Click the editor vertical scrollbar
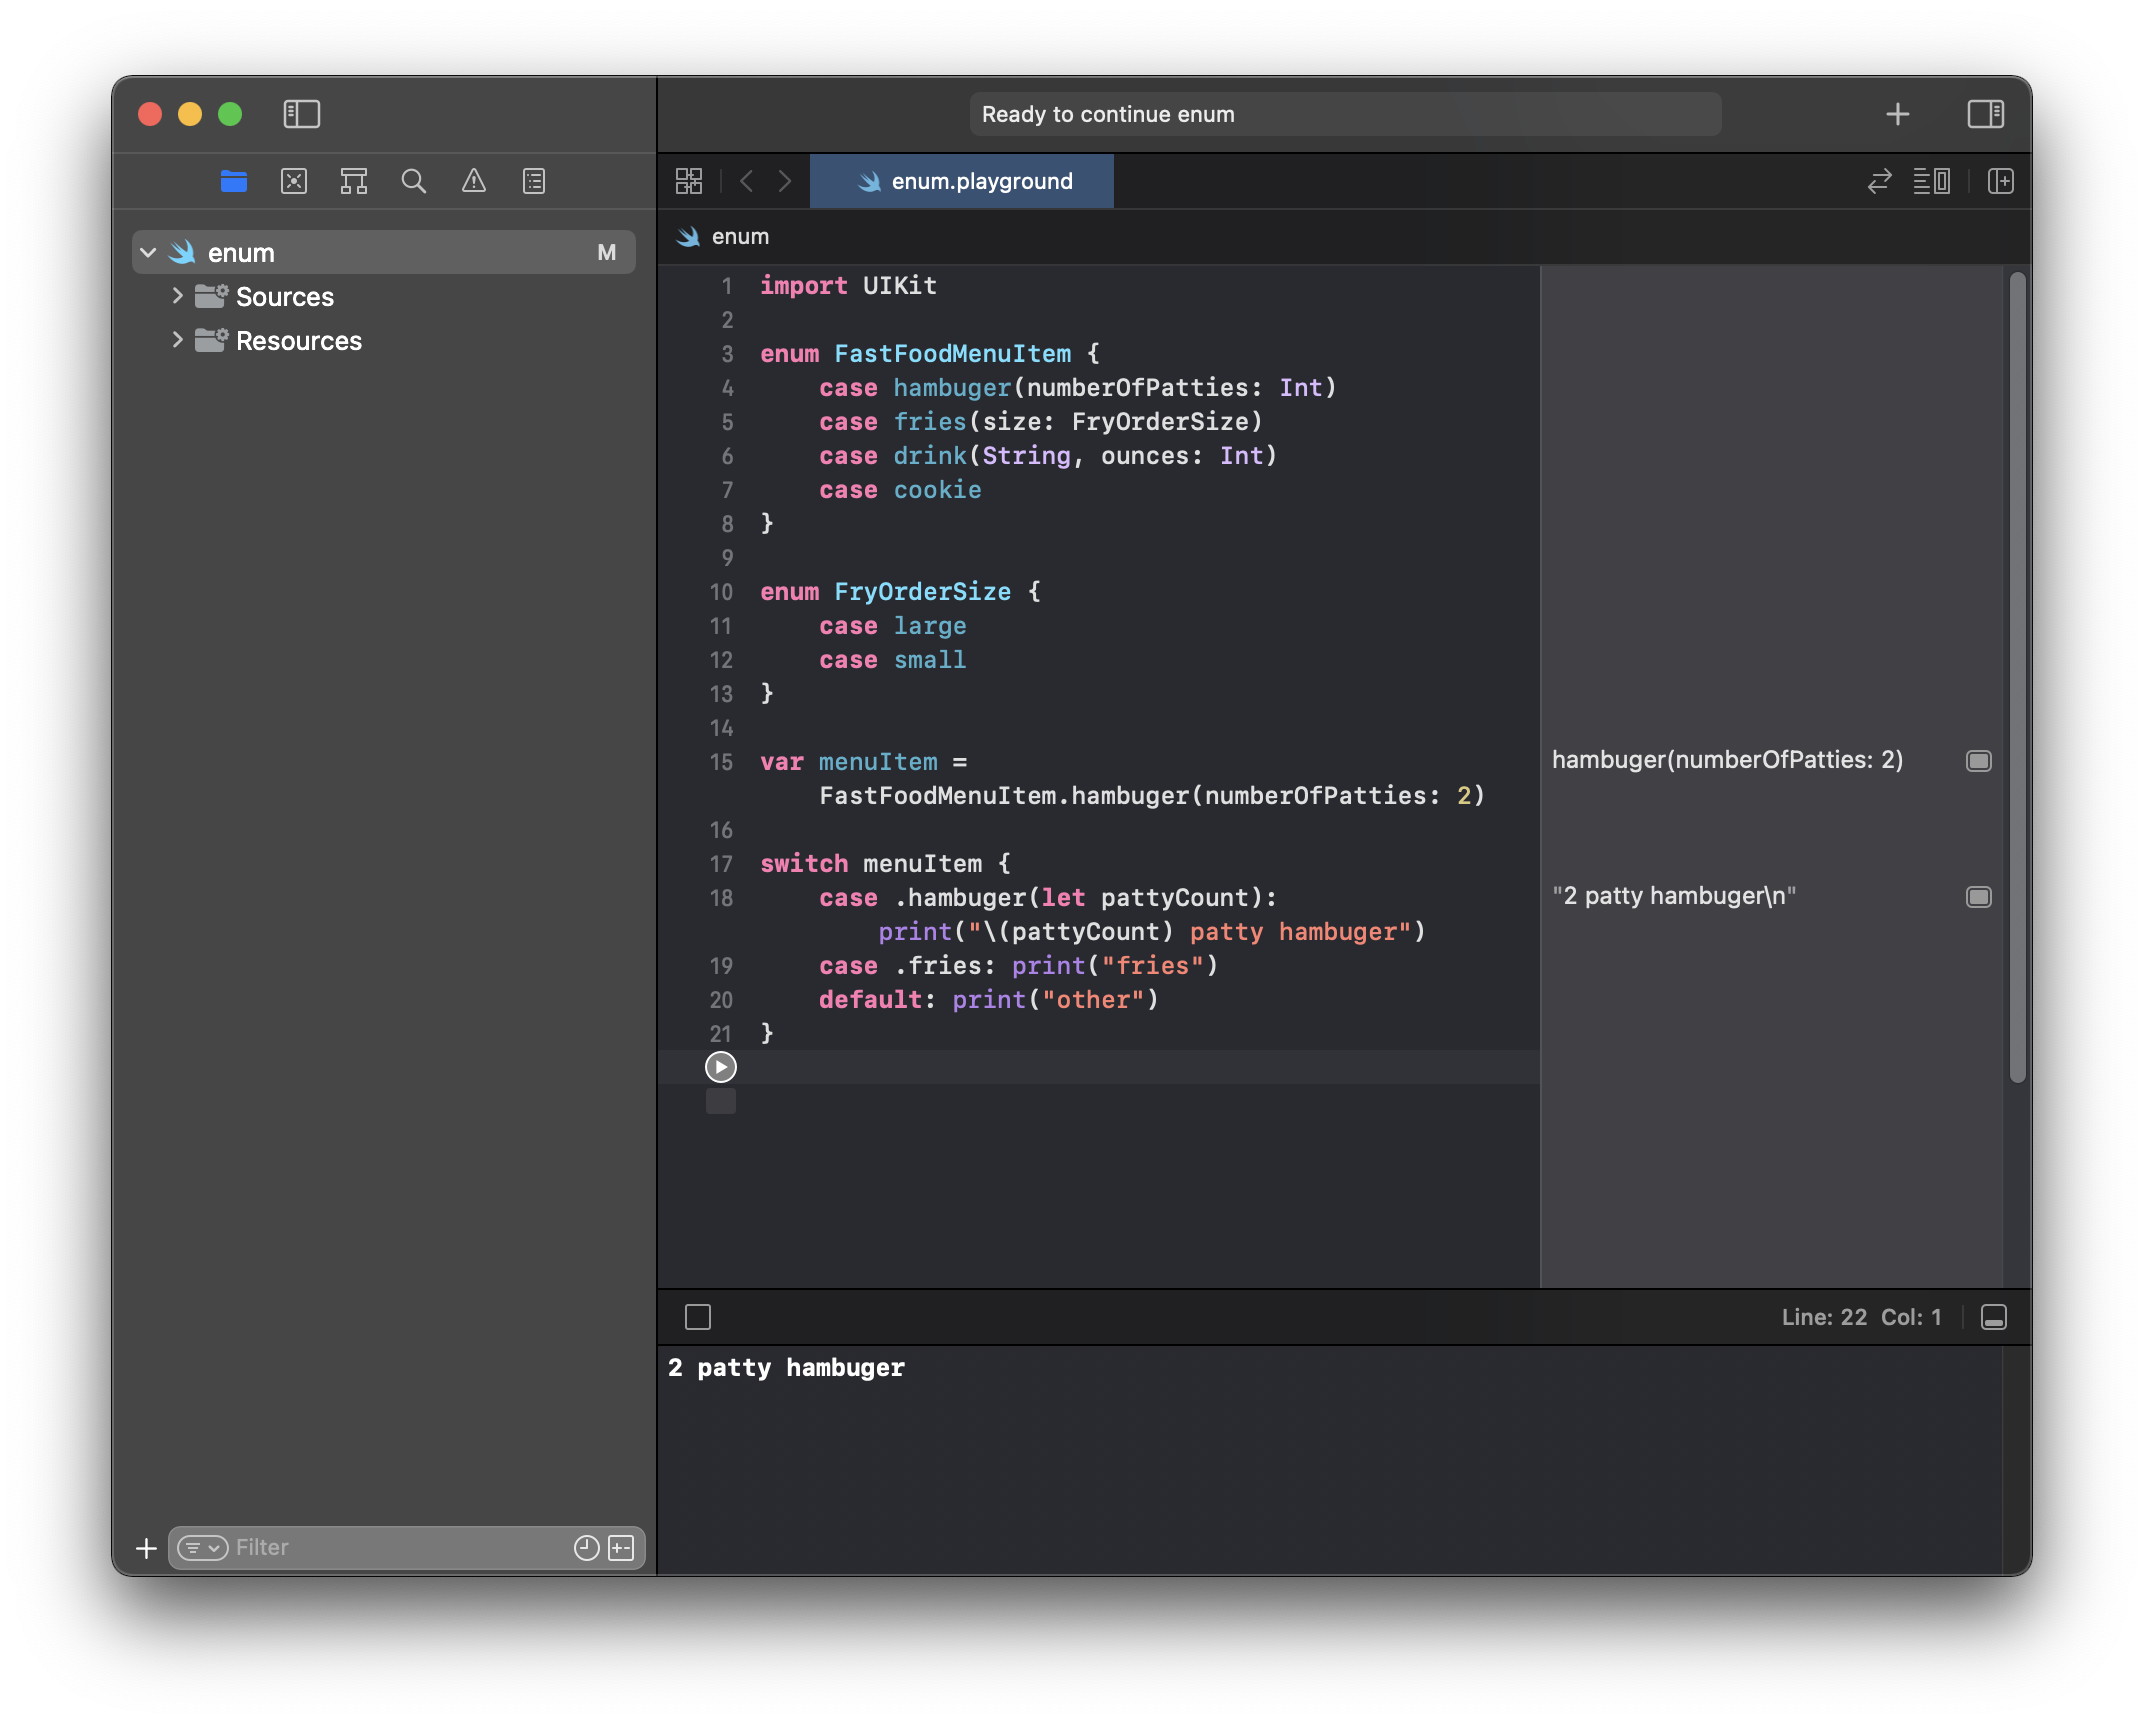 click(x=2017, y=676)
